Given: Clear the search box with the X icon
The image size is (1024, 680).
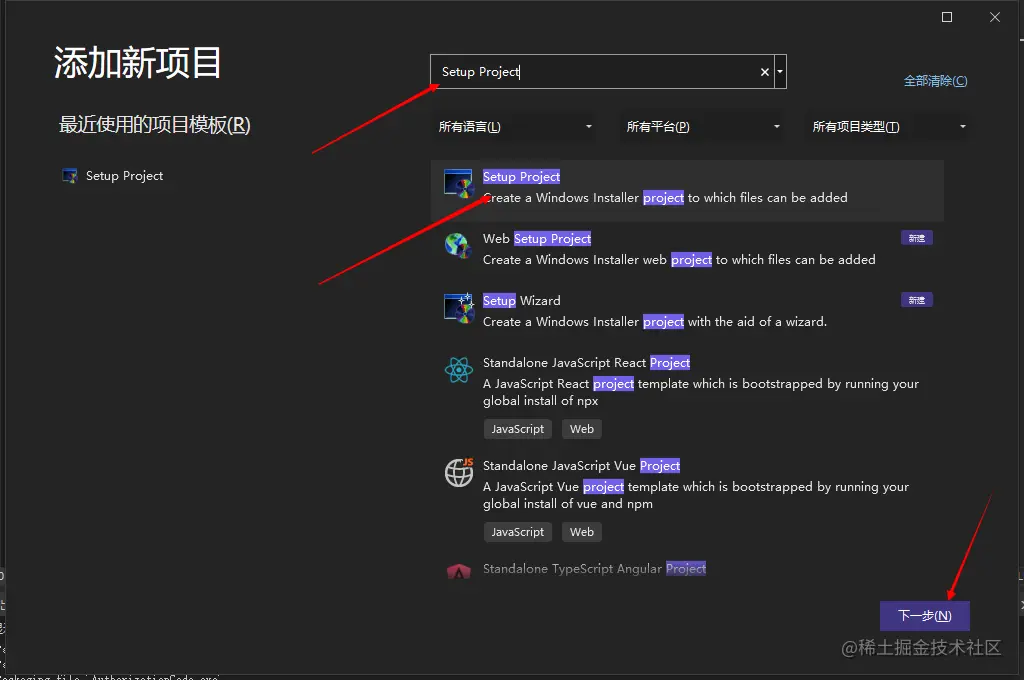Looking at the screenshot, I should pyautogui.click(x=764, y=71).
